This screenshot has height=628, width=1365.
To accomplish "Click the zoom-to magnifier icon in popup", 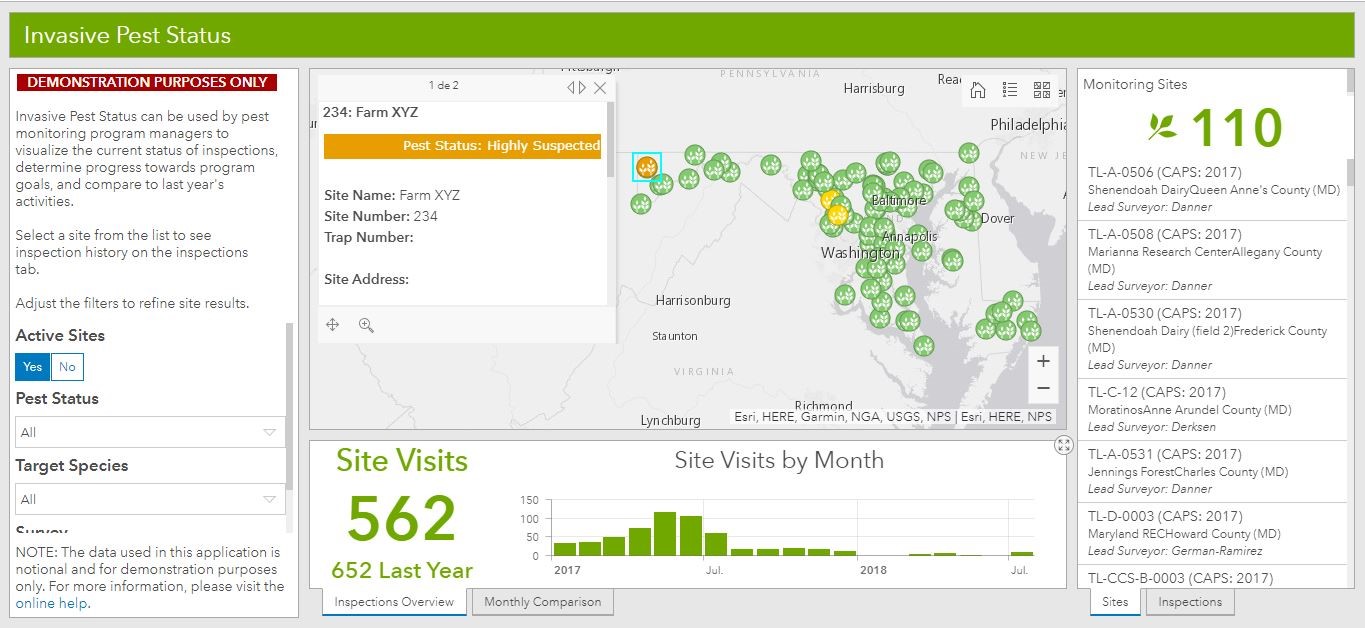I will coord(366,325).
